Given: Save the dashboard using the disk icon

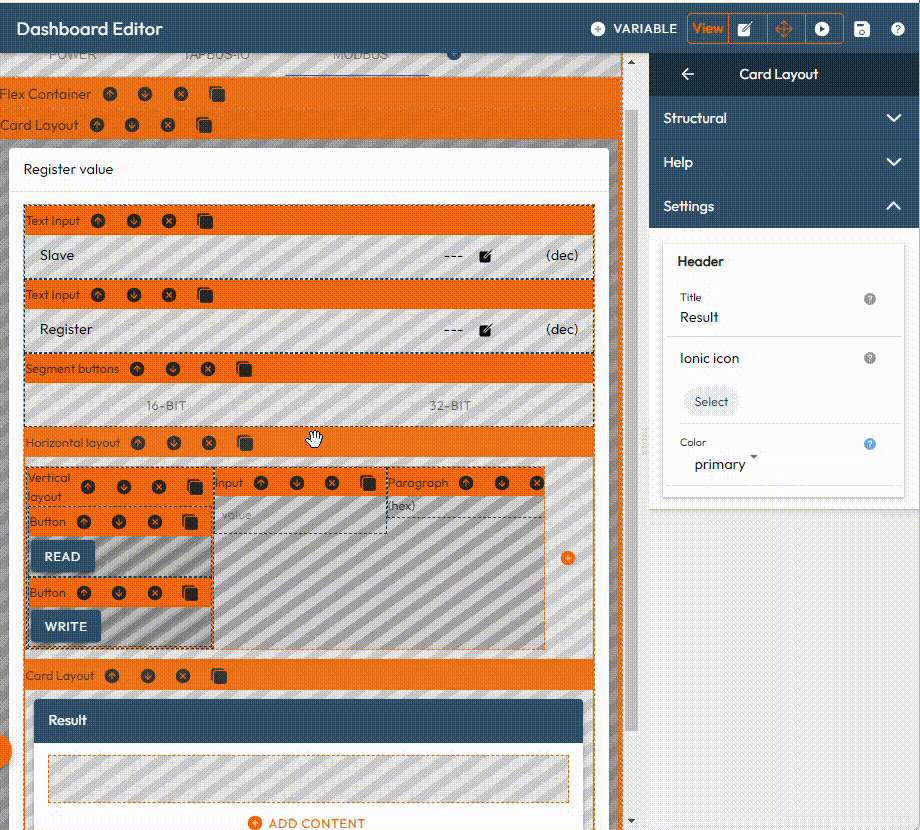Looking at the screenshot, I should [x=862, y=28].
